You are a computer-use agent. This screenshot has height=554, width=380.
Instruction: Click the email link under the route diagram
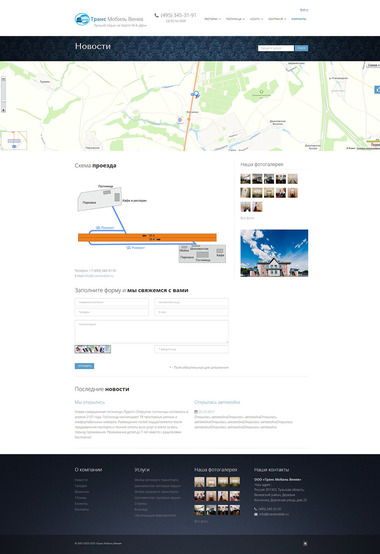[98, 276]
